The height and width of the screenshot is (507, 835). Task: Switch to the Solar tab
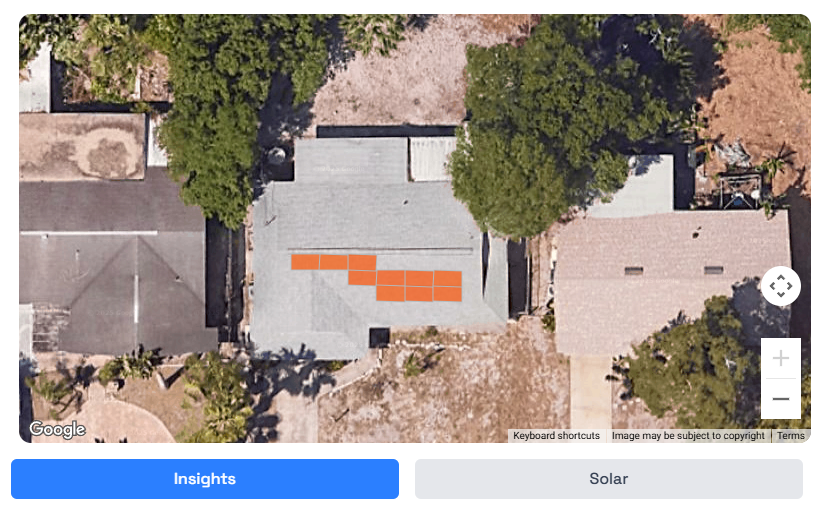609,479
